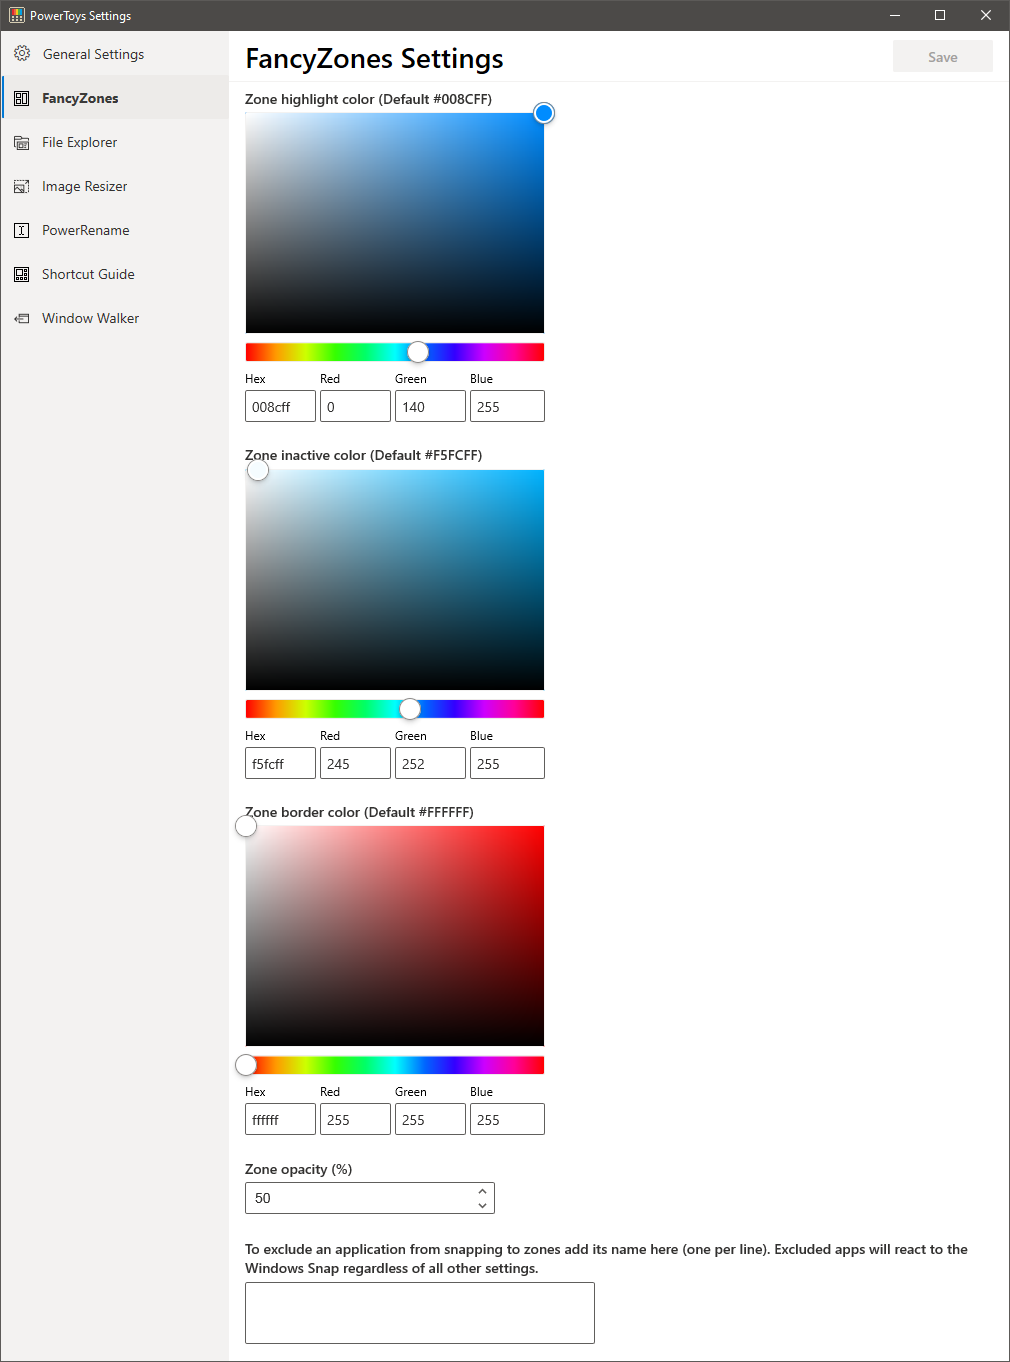The height and width of the screenshot is (1362, 1010).
Task: Open the Shortcut Guide settings page
Action: tap(88, 274)
